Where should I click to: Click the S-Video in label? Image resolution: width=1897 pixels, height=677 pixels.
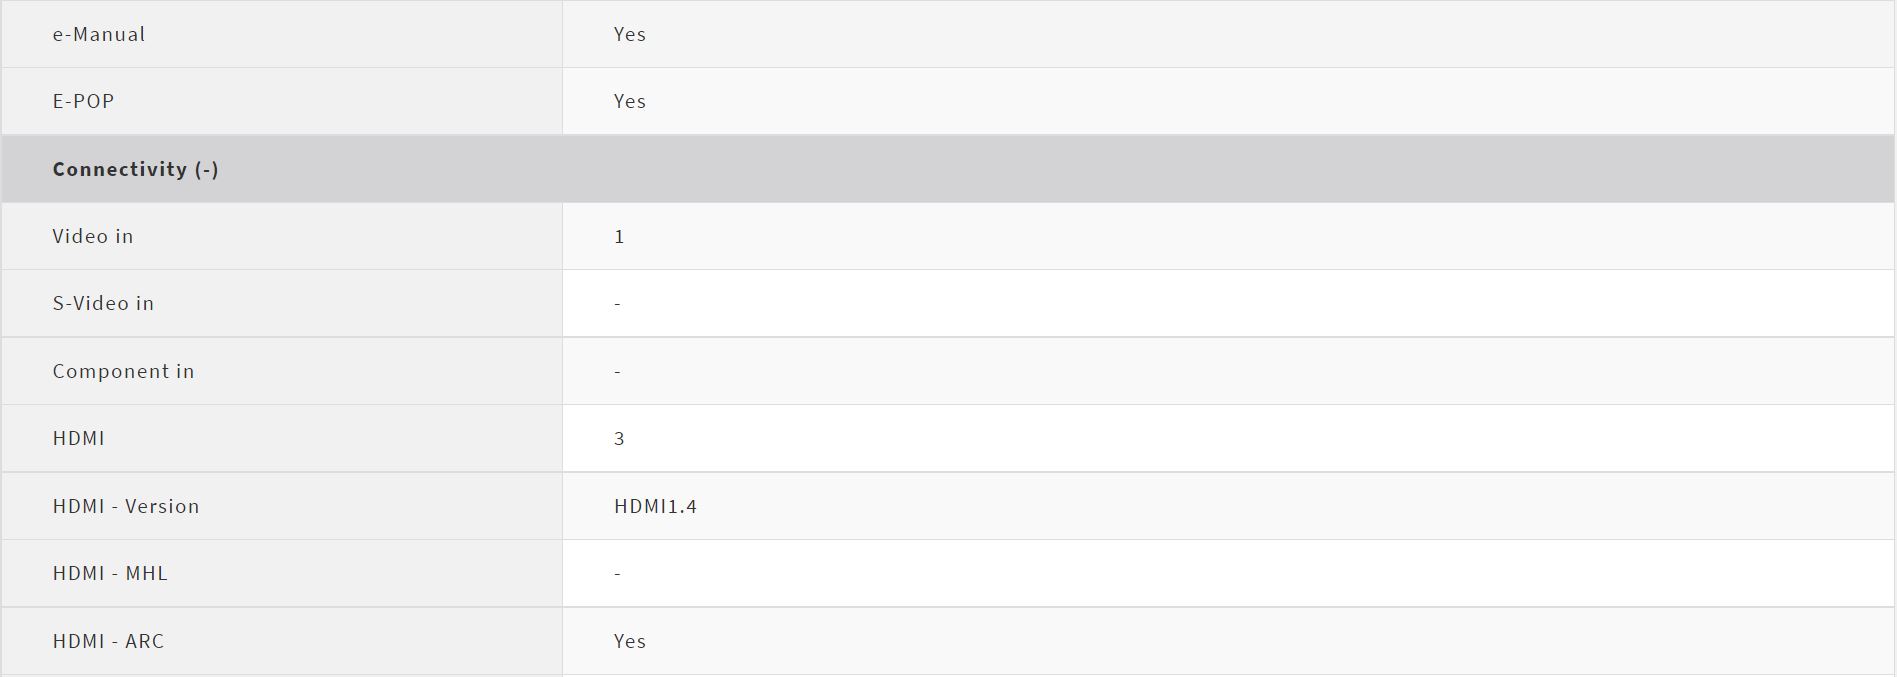tap(103, 303)
